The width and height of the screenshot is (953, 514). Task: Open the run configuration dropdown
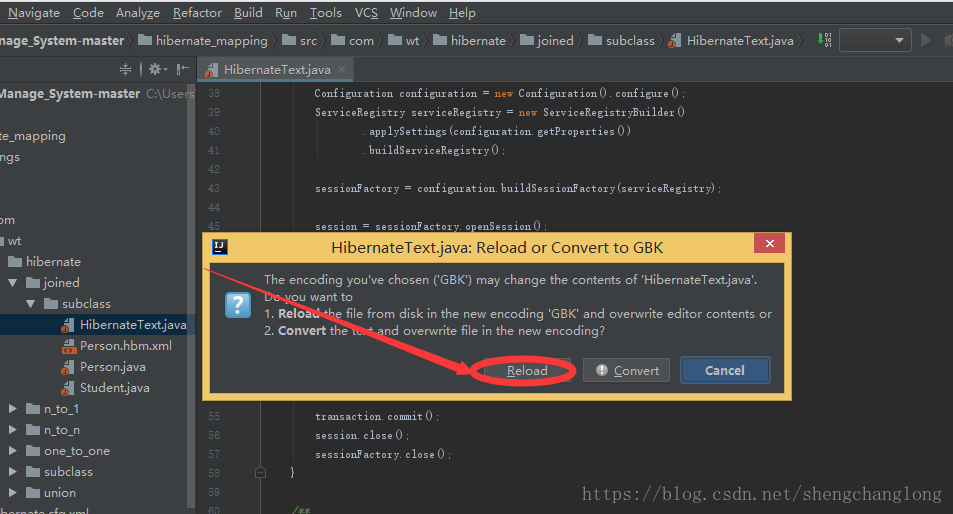(875, 40)
